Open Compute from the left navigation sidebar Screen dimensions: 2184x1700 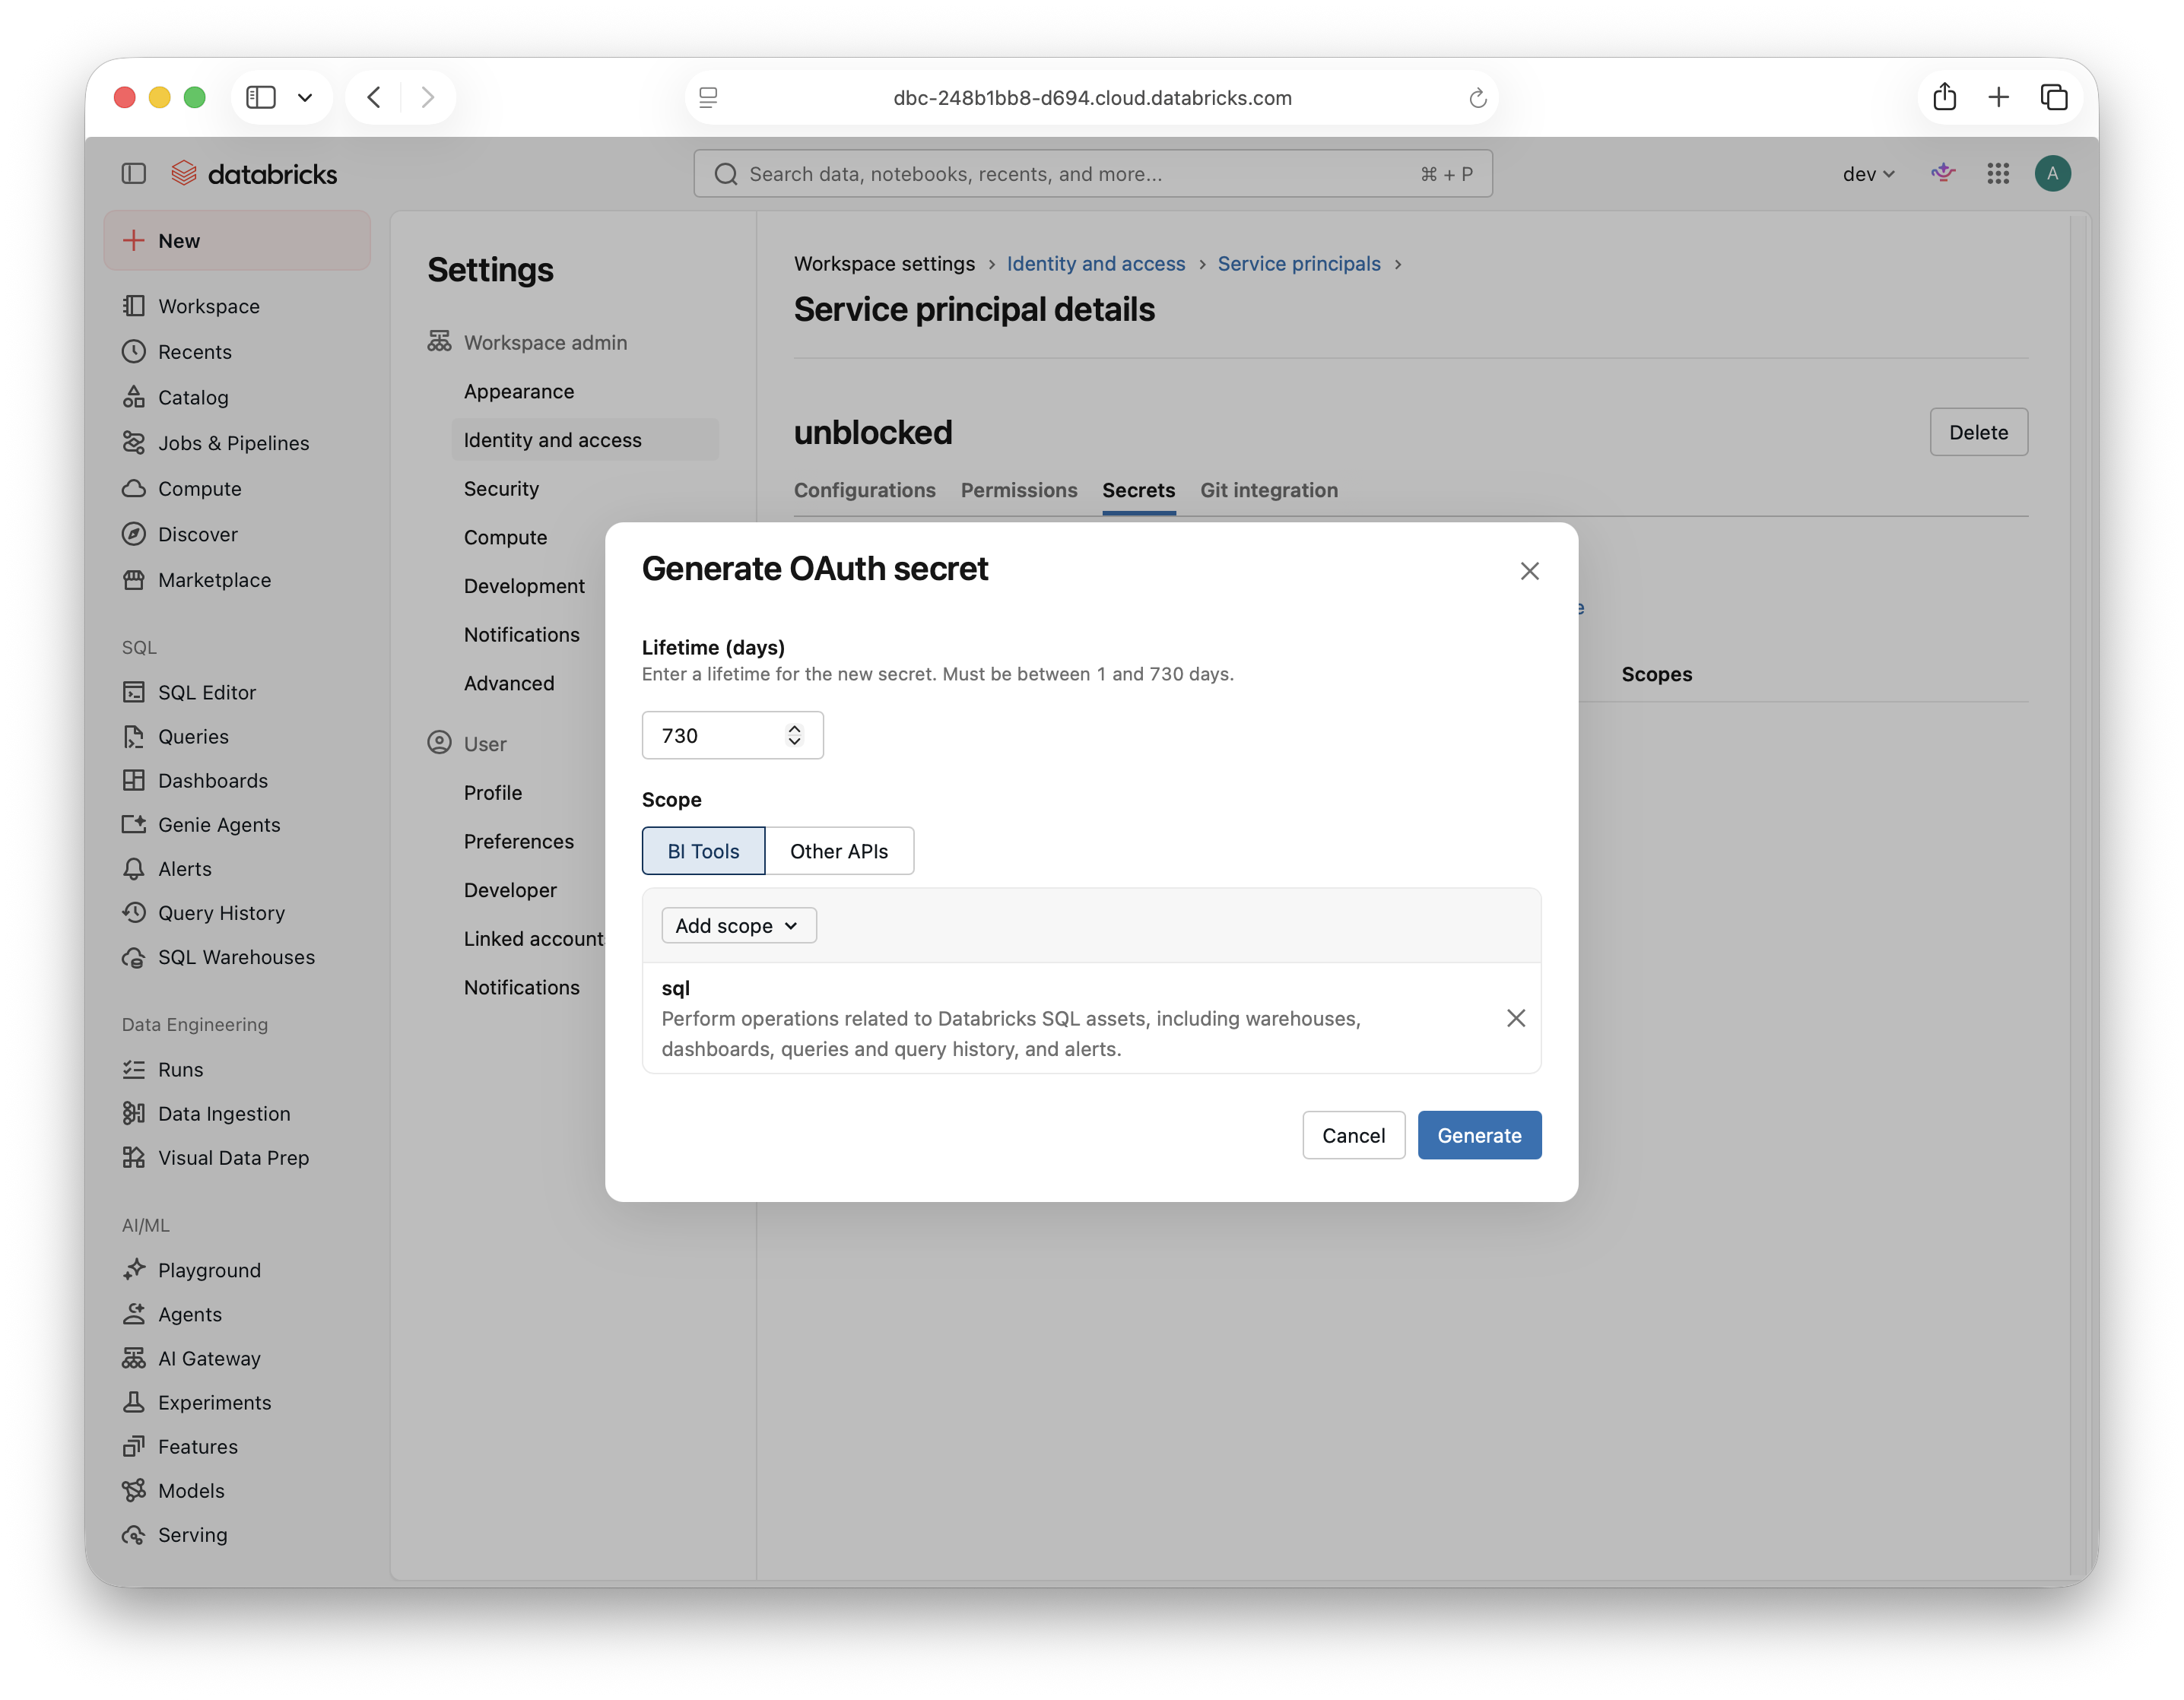click(x=199, y=489)
